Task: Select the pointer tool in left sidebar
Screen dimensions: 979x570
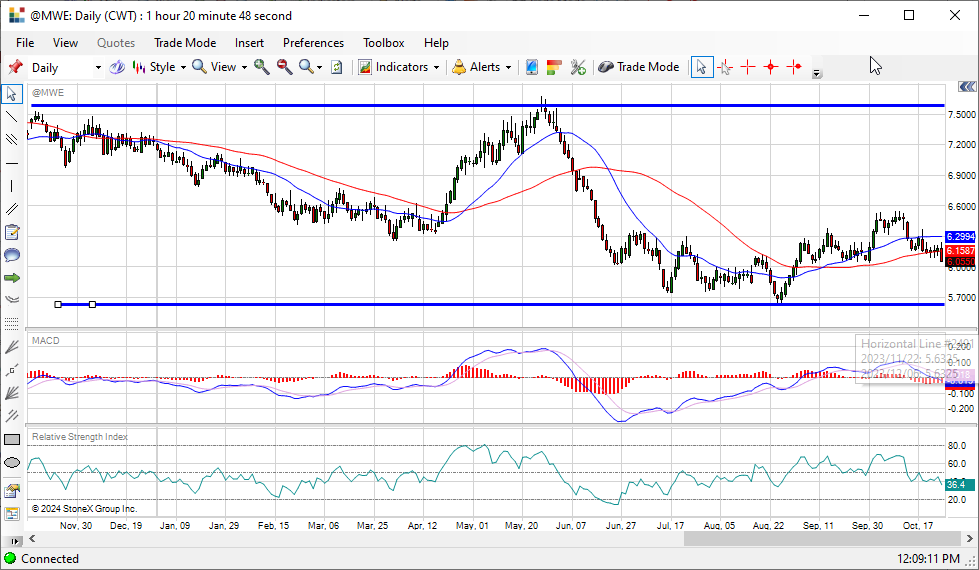Action: [11, 94]
